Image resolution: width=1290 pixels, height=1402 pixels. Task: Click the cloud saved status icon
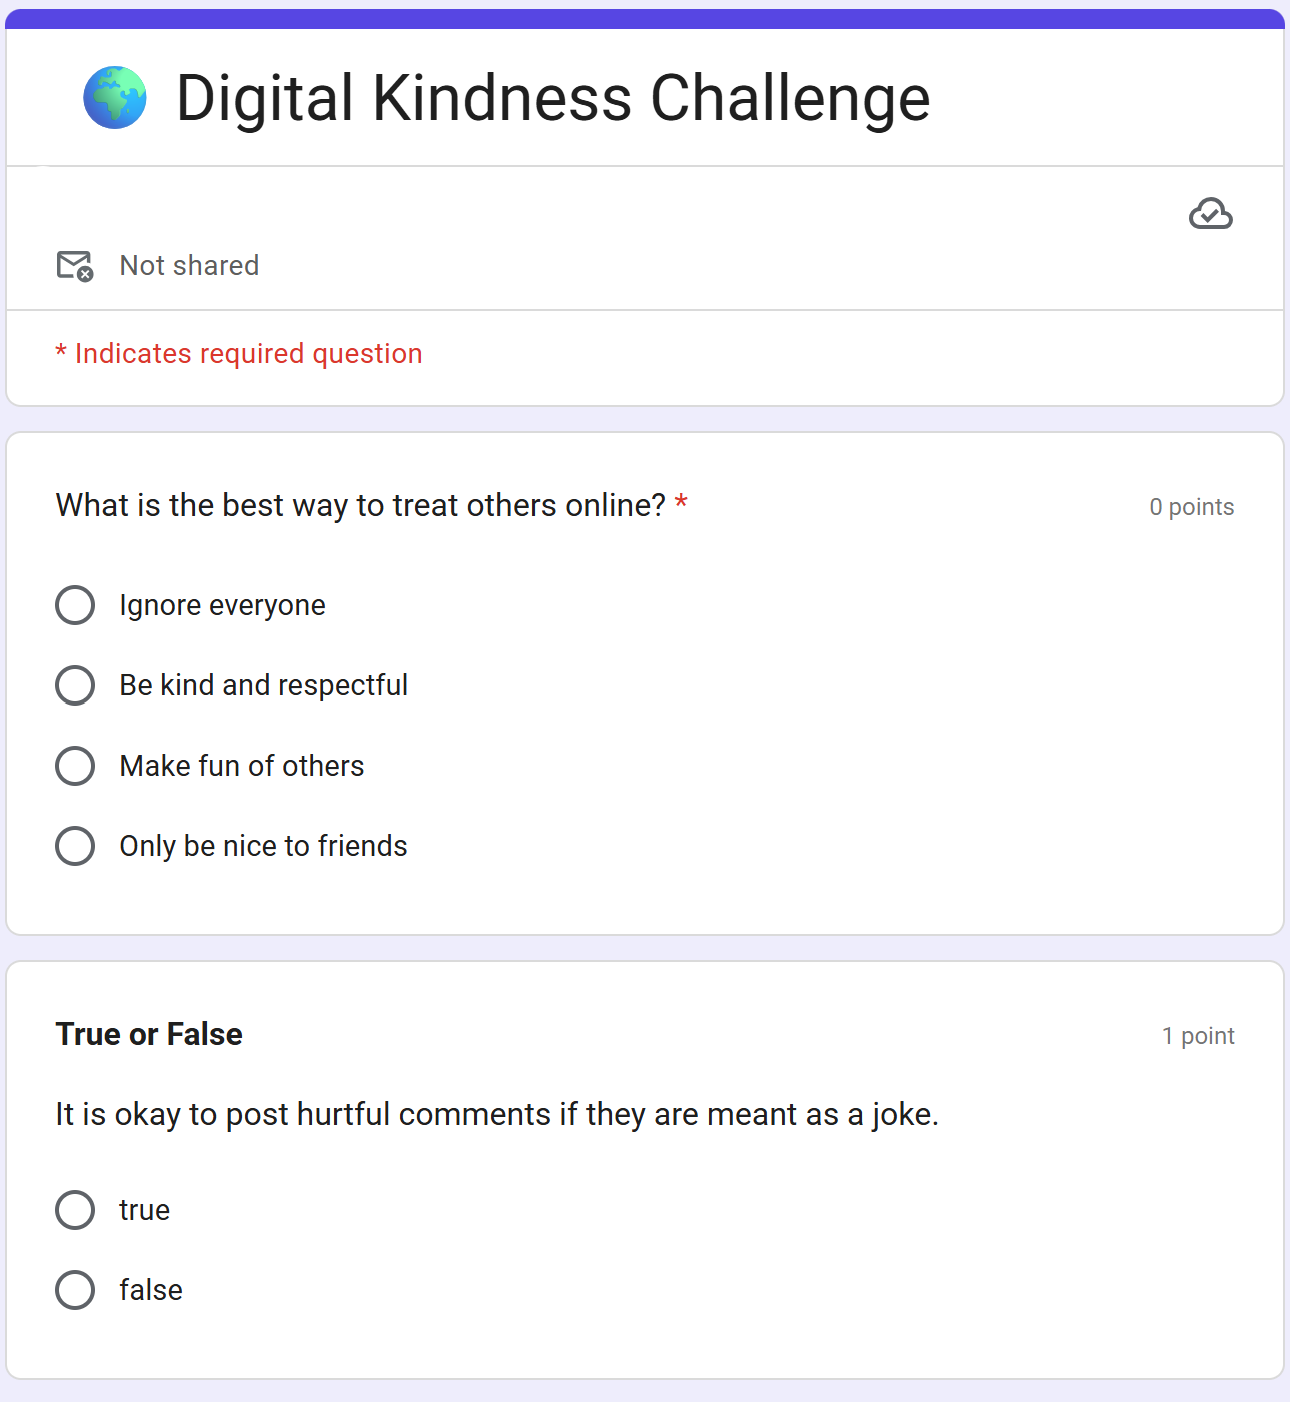pyautogui.click(x=1210, y=214)
